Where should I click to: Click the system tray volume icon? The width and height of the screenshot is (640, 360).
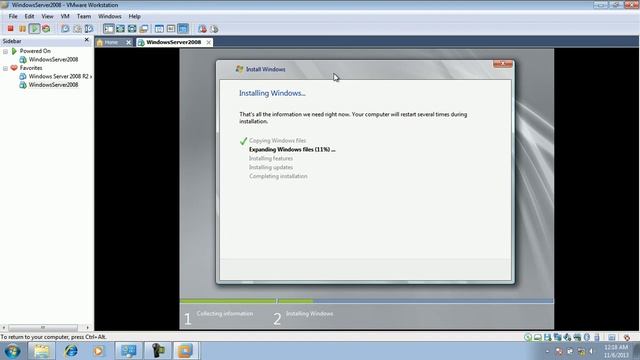tap(591, 351)
